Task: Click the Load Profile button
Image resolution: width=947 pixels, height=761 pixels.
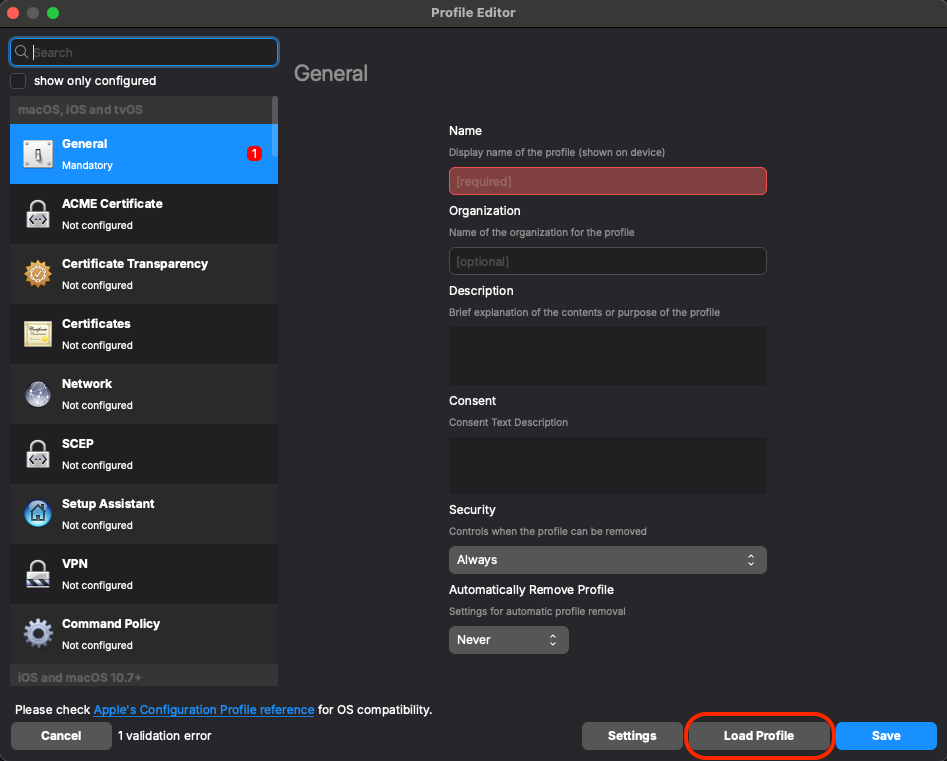Action: (x=759, y=736)
